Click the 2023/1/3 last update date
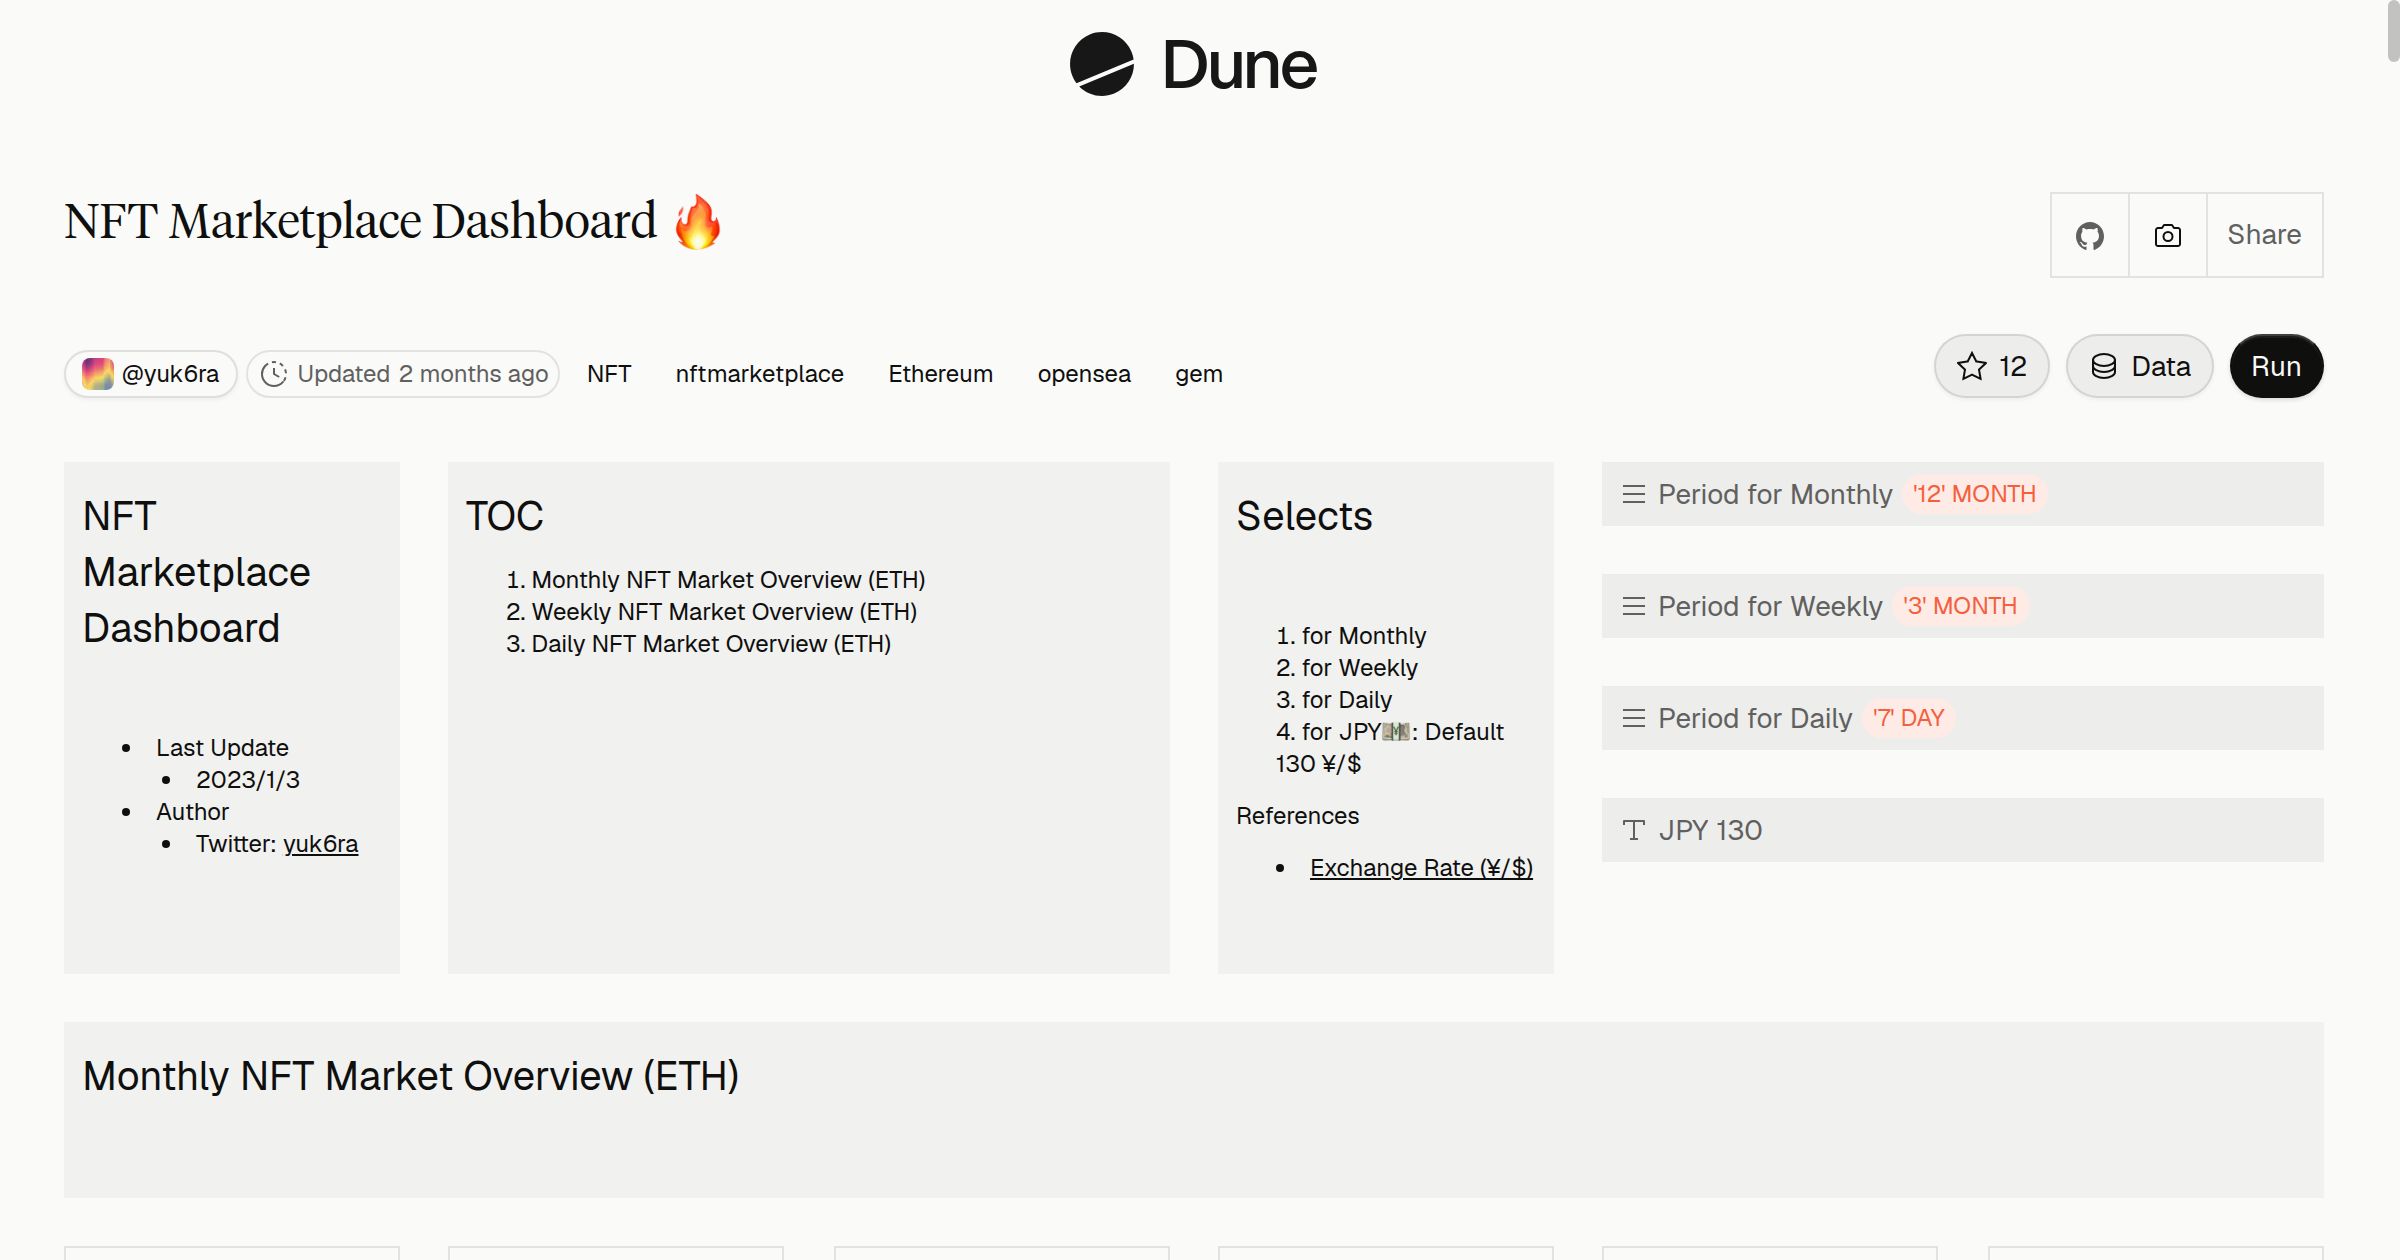 [248, 780]
